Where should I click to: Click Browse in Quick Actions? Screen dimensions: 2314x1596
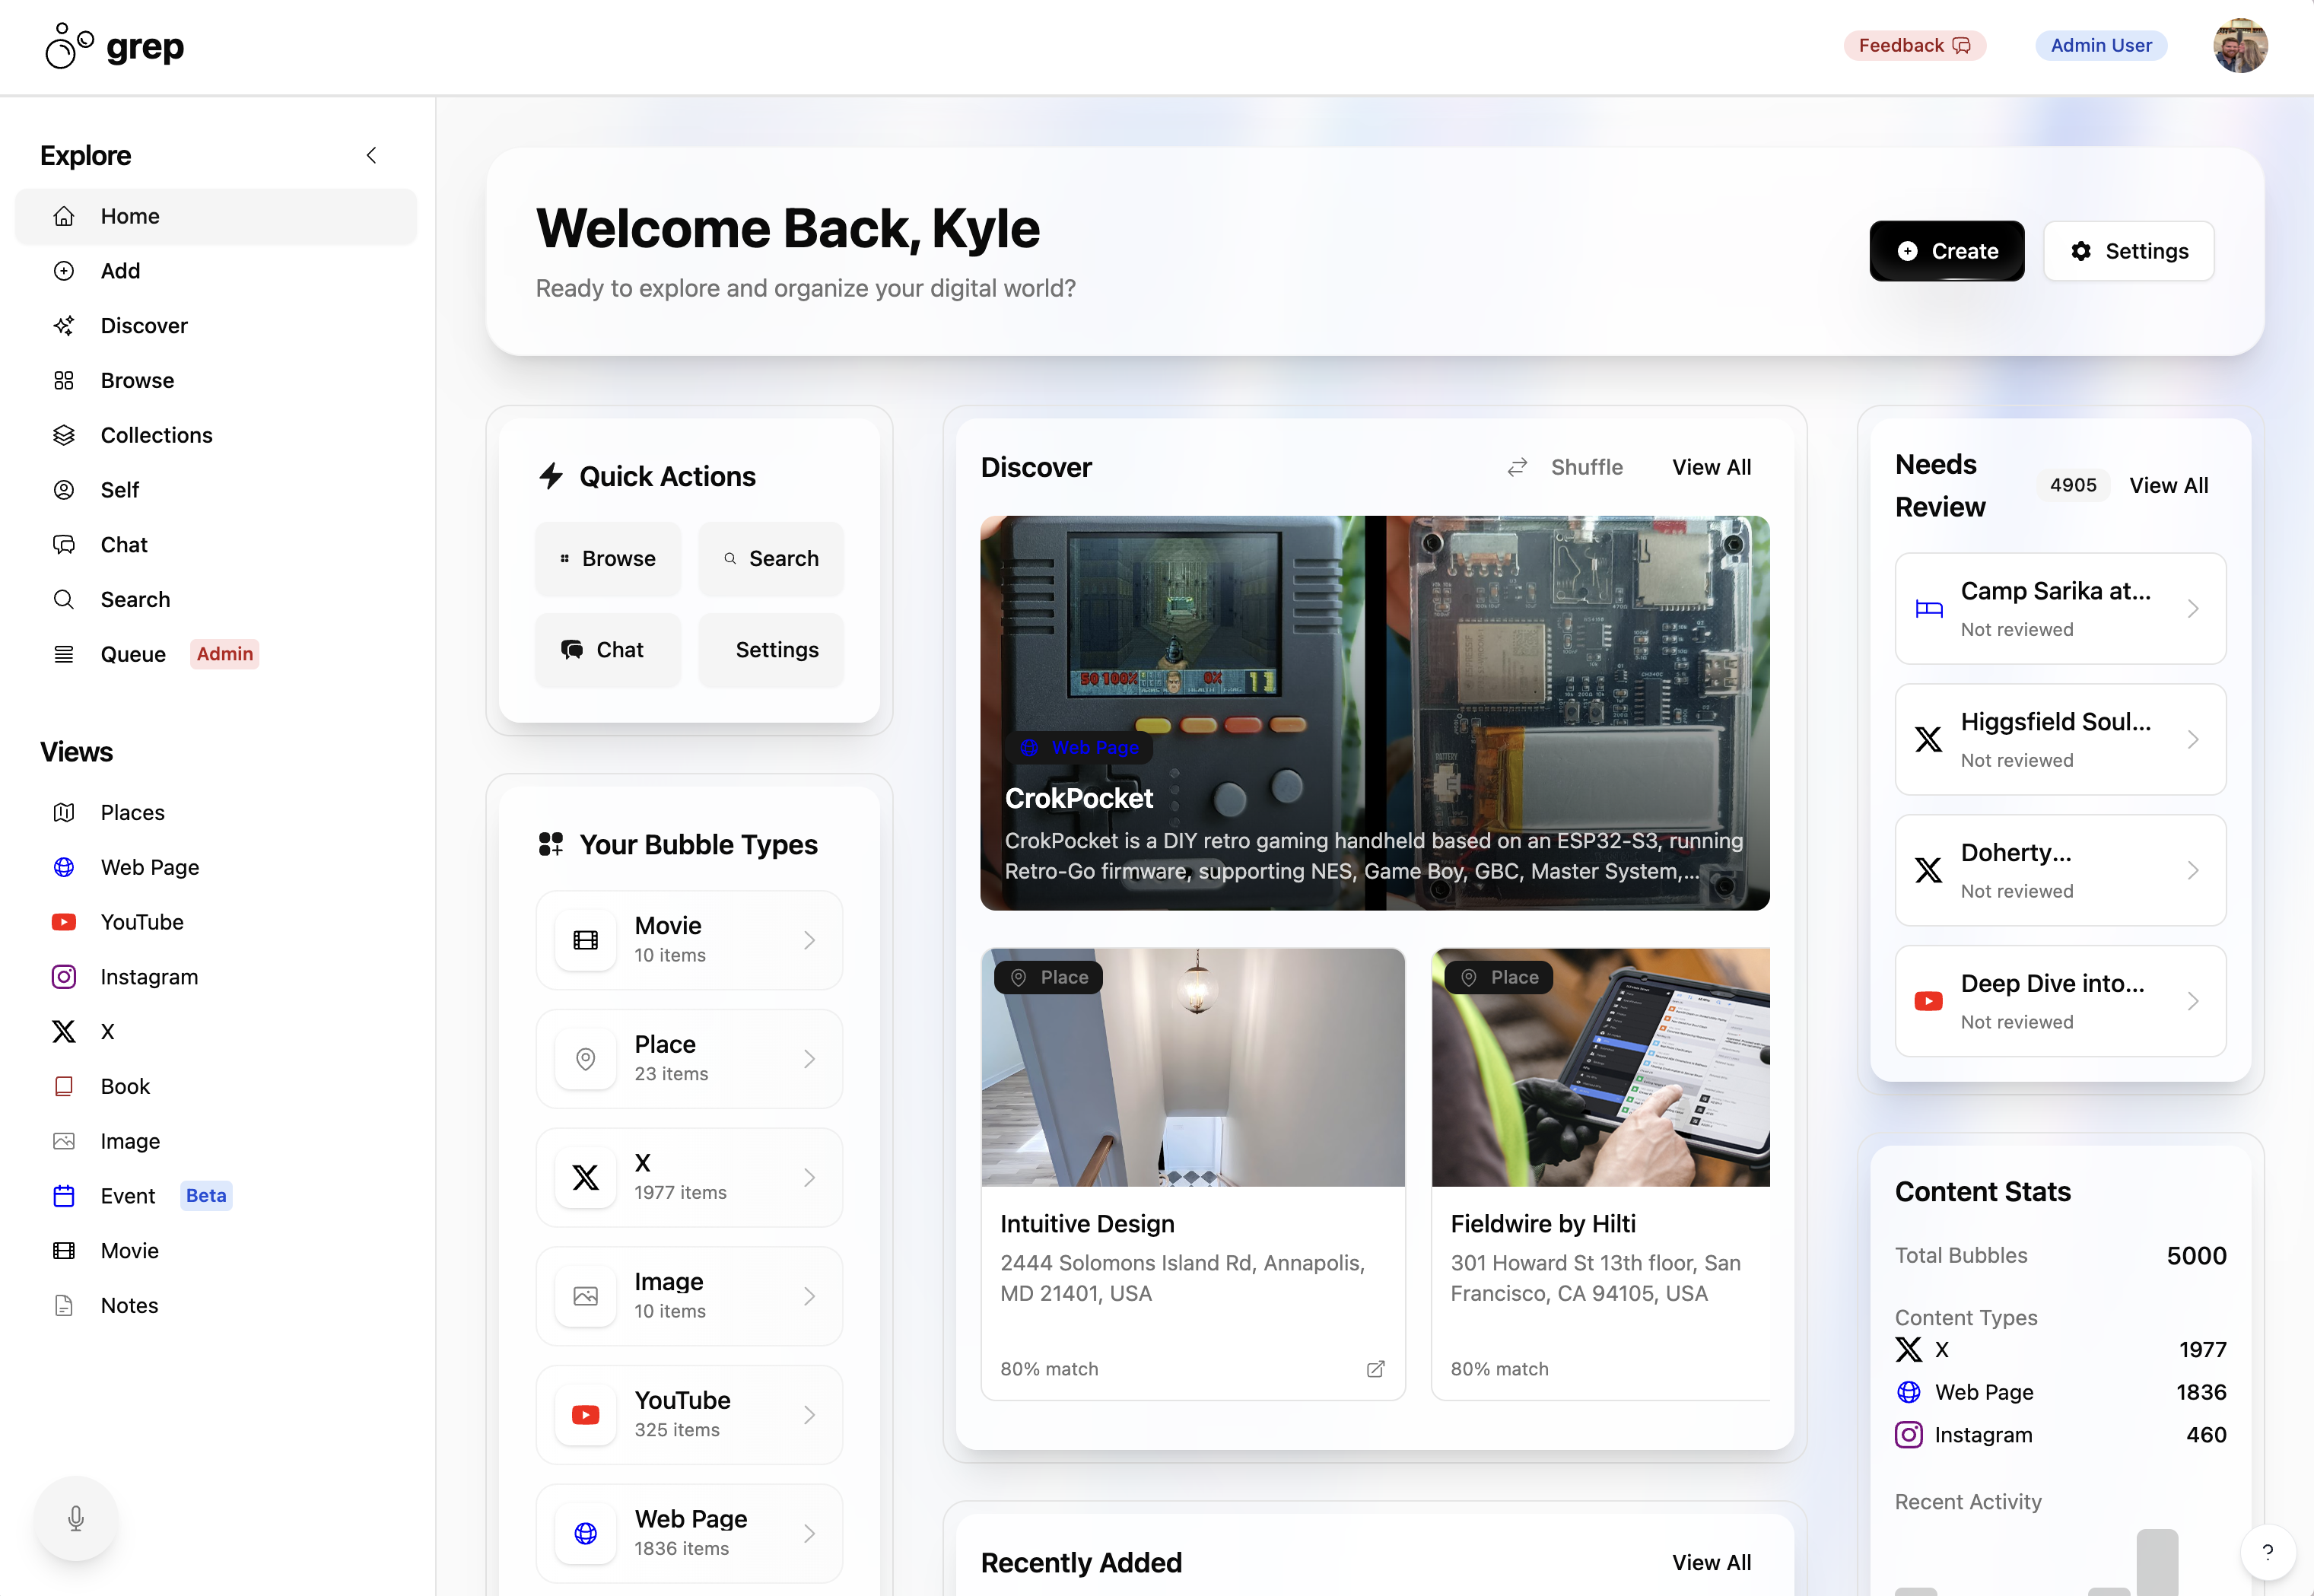point(608,559)
